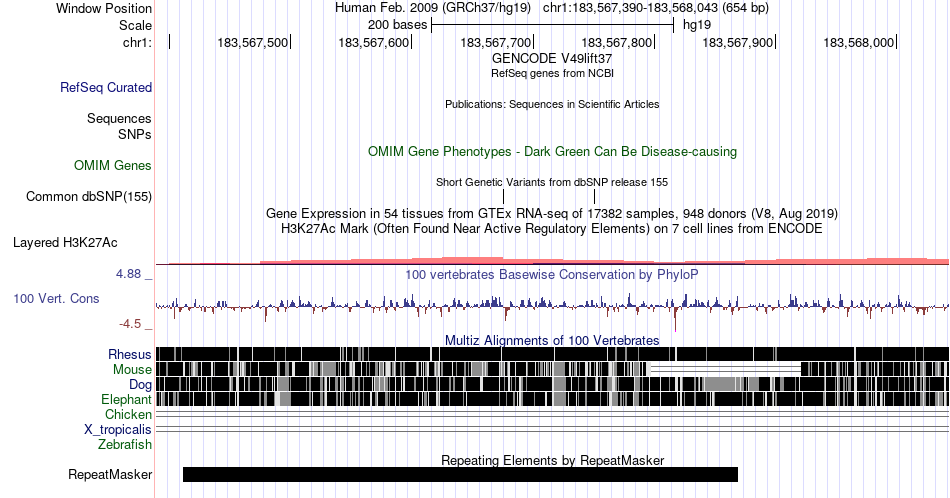Click the GTEx Gene Expression track title
The width and height of the screenshot is (950, 498).
(x=552, y=213)
